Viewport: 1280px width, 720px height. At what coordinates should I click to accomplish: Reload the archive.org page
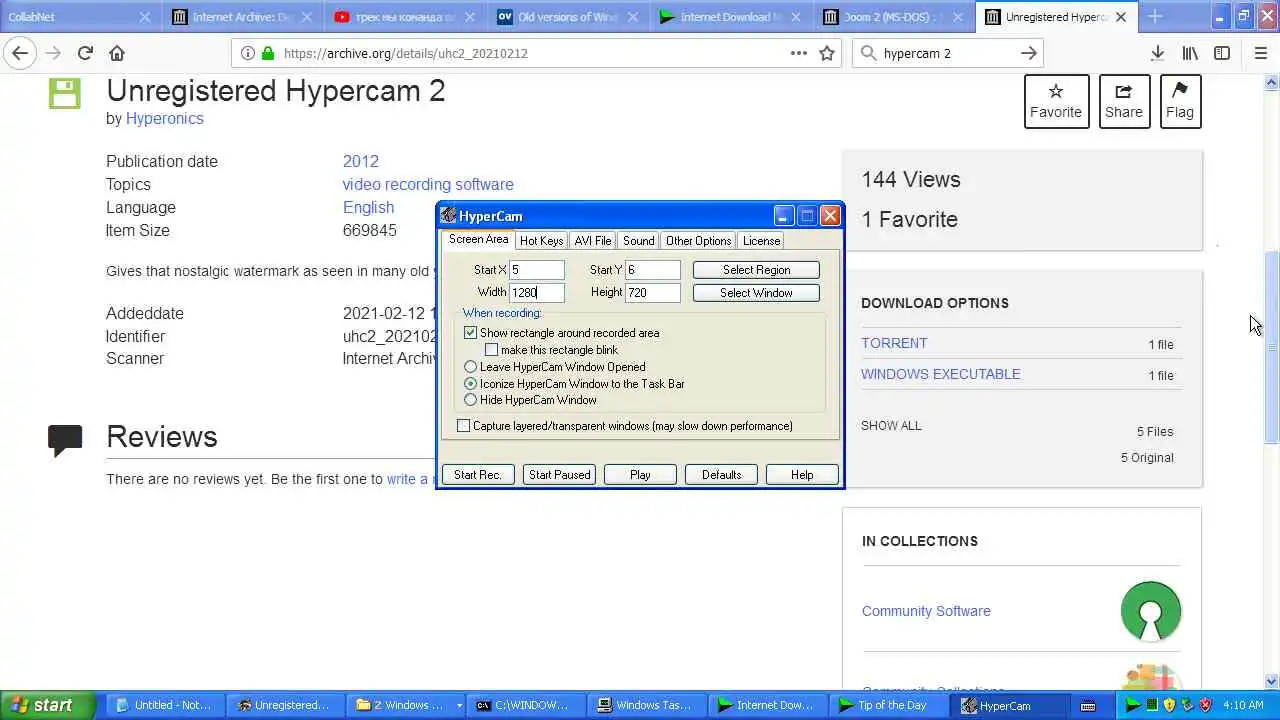[85, 53]
